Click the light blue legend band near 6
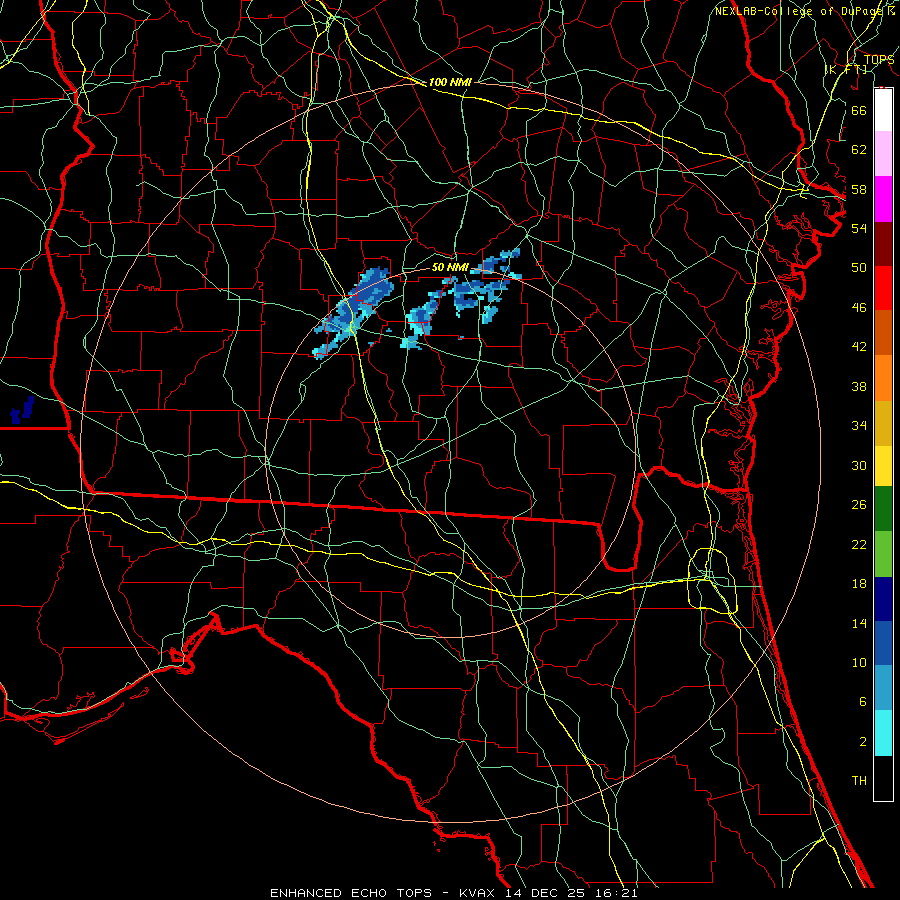Viewport: 900px width, 900px height. (883, 688)
